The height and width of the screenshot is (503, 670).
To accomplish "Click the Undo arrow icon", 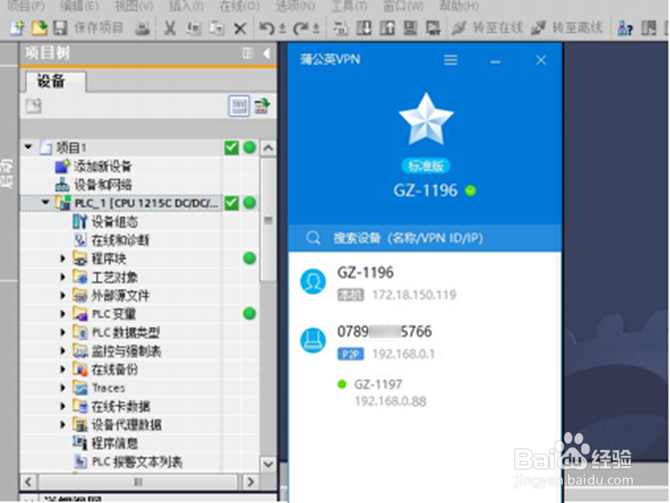I will tap(267, 29).
